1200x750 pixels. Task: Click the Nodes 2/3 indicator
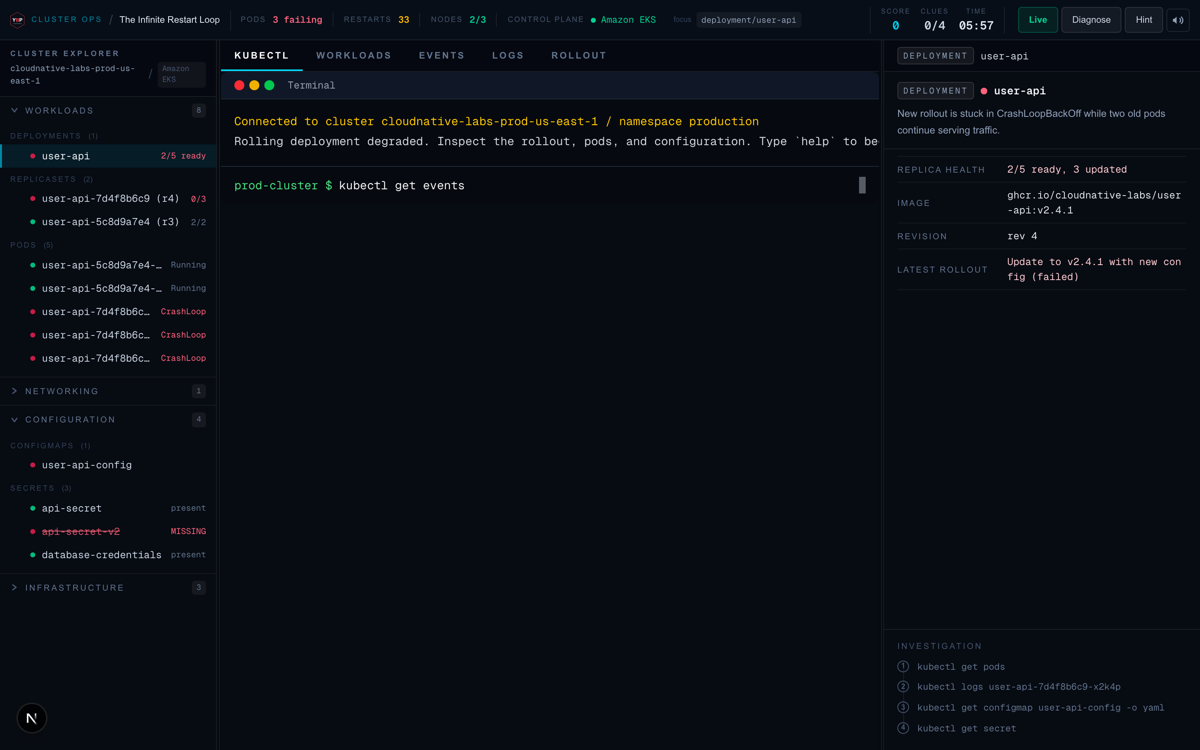[458, 20]
